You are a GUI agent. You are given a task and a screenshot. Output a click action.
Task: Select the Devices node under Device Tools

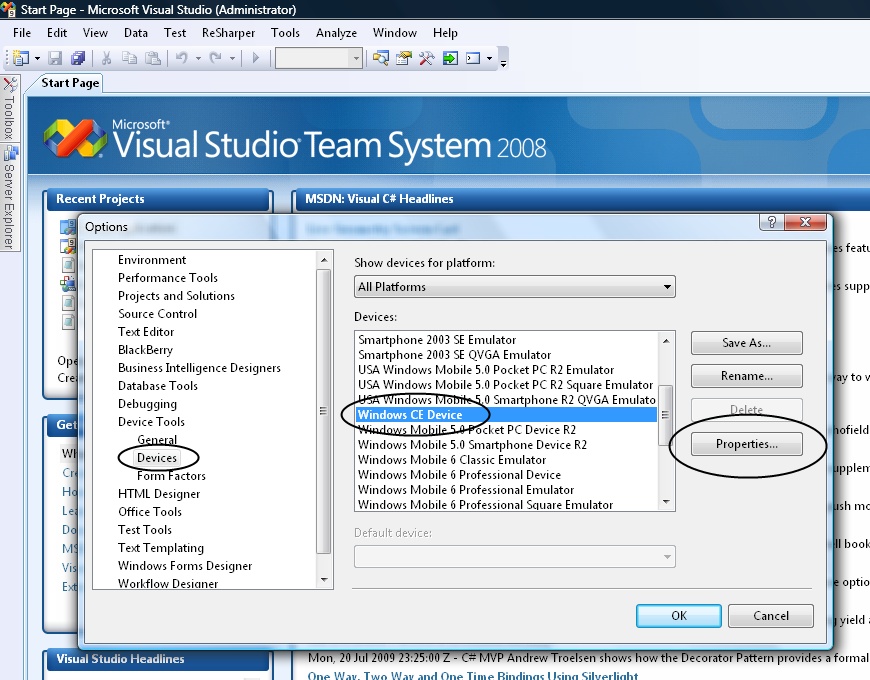(157, 458)
